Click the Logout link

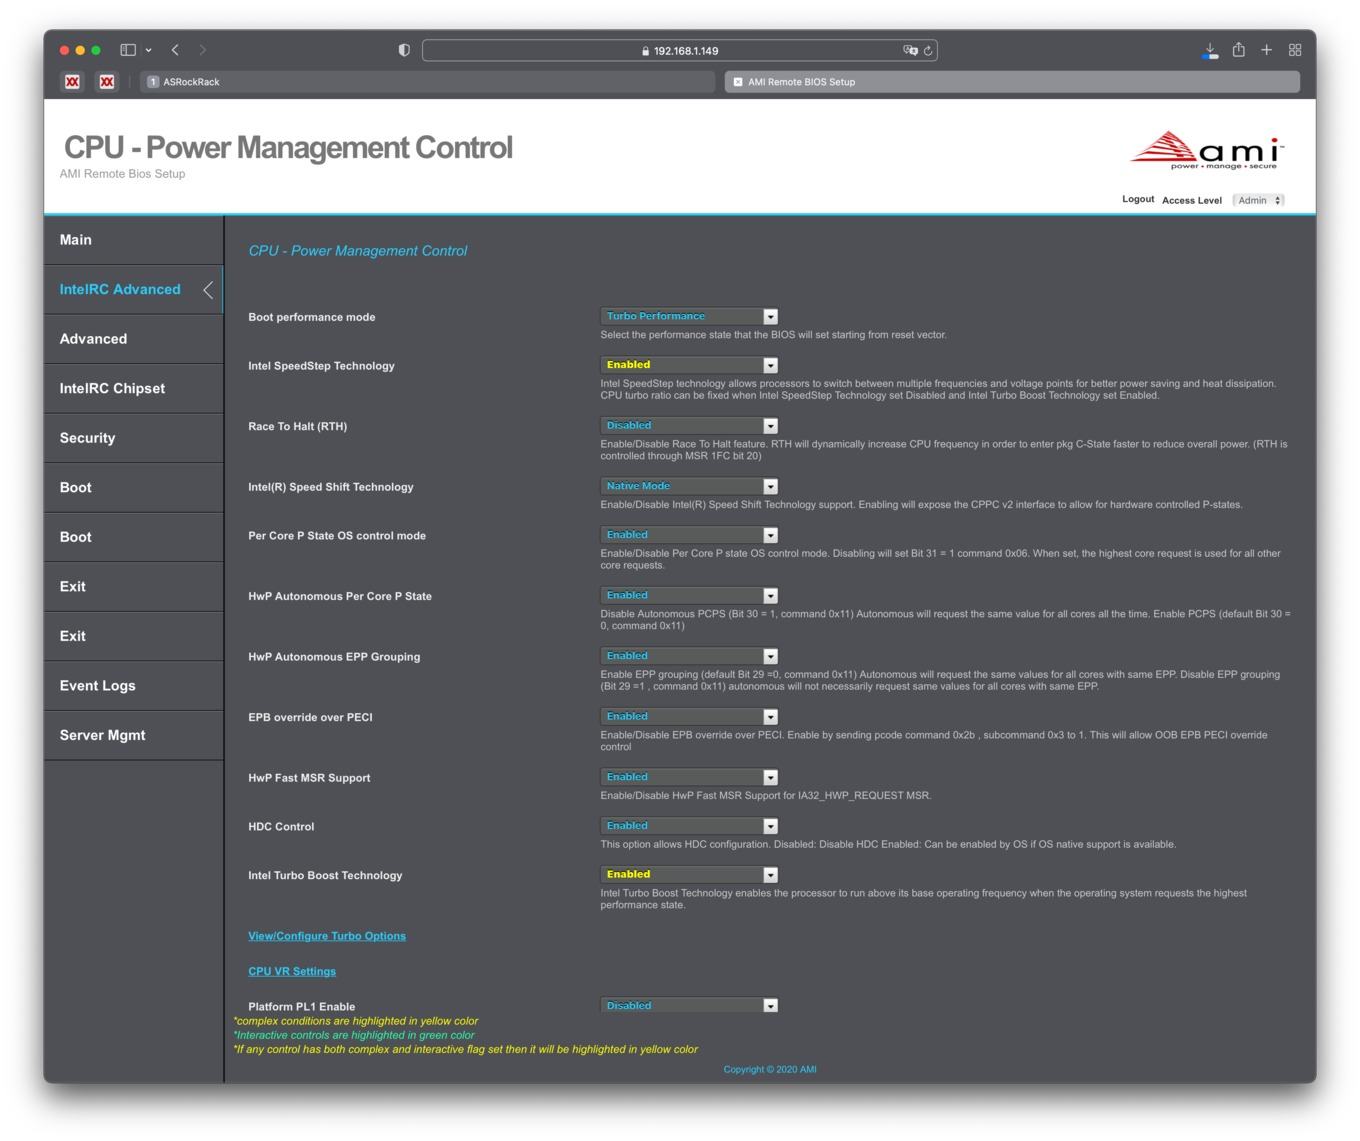tap(1138, 199)
